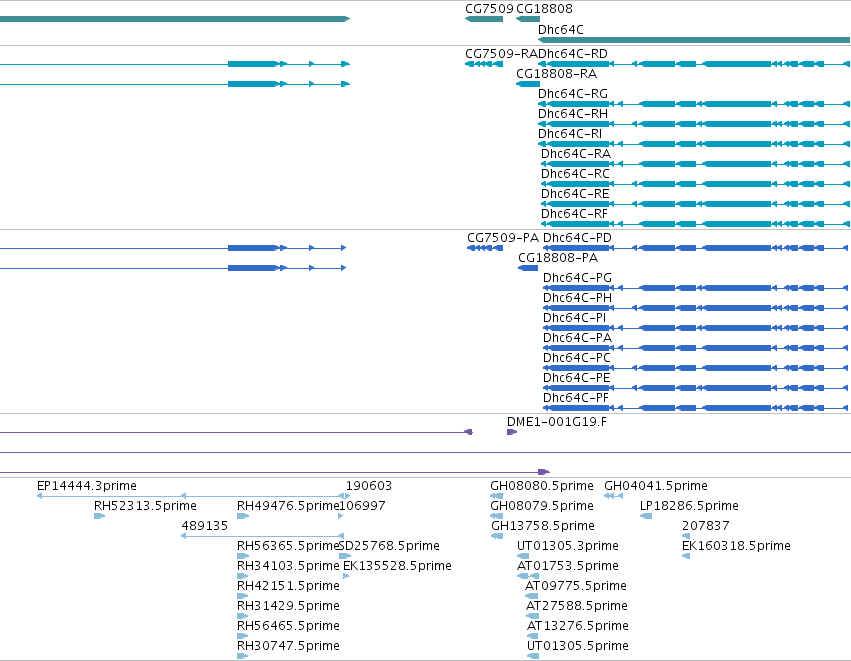This screenshot has height=661, width=851.
Task: Select EST GH08079.5prime
Action: (x=542, y=506)
